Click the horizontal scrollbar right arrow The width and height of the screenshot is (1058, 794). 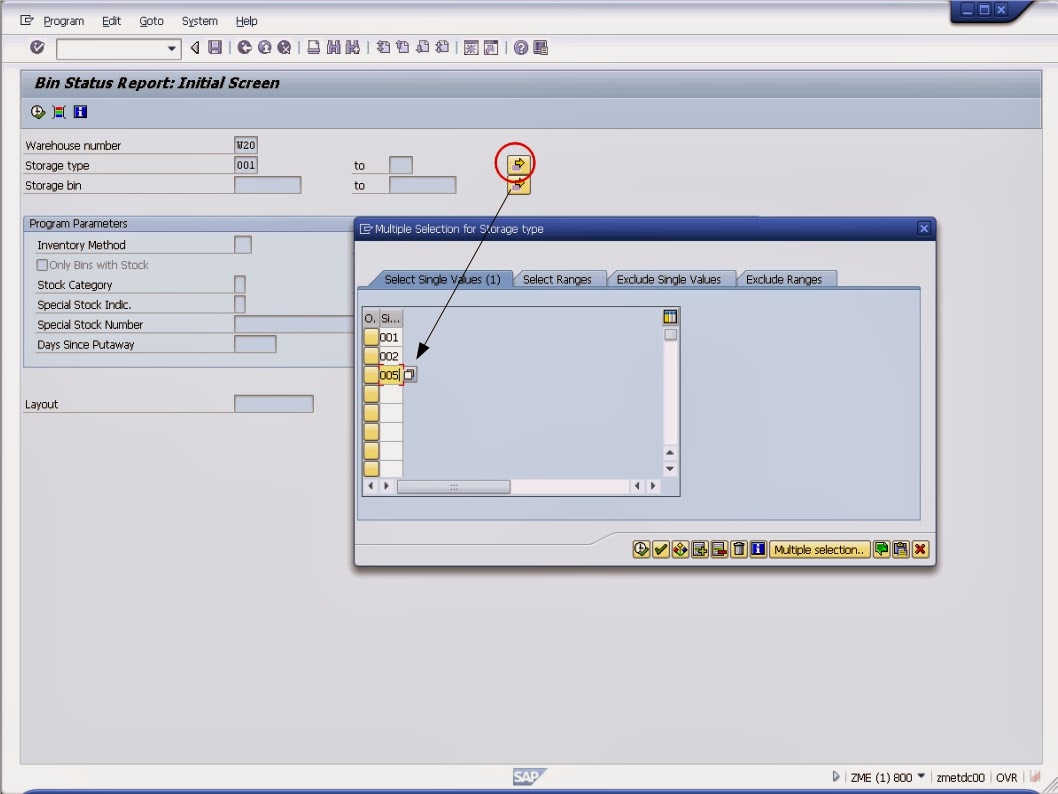pyautogui.click(x=652, y=486)
